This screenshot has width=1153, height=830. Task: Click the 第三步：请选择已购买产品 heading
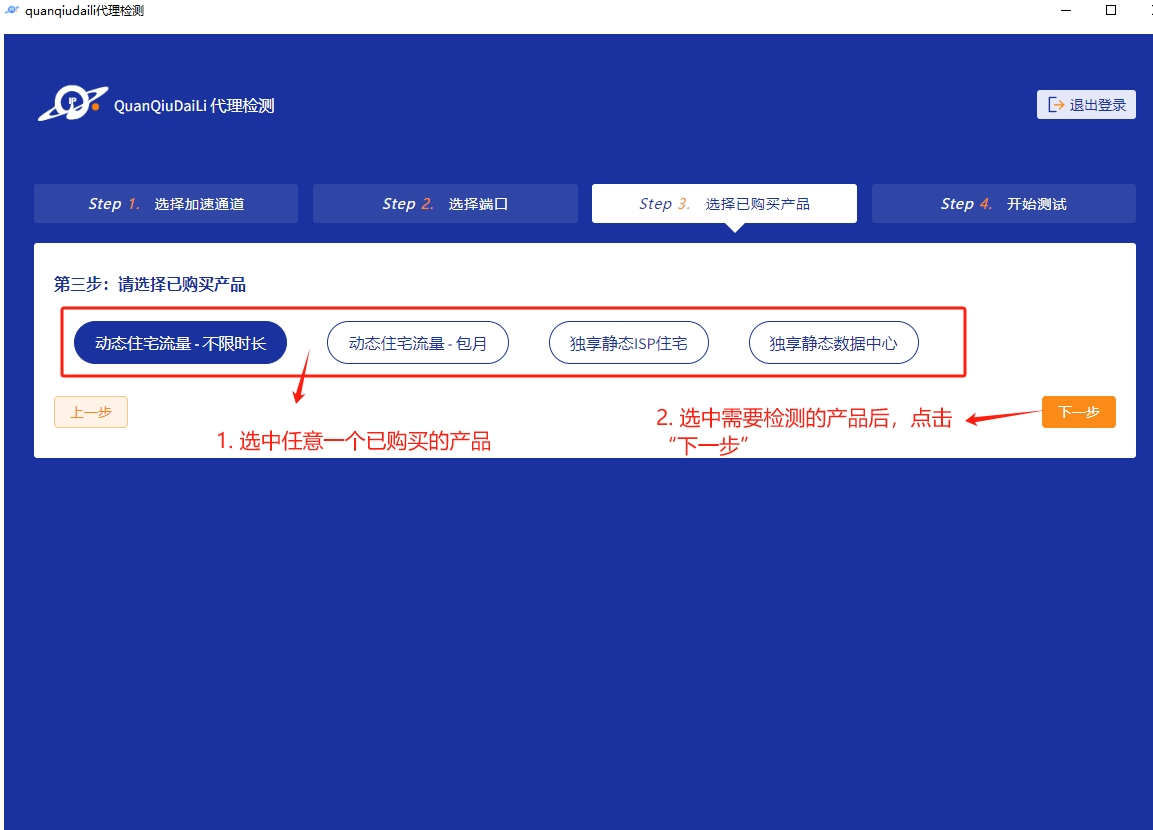150,285
